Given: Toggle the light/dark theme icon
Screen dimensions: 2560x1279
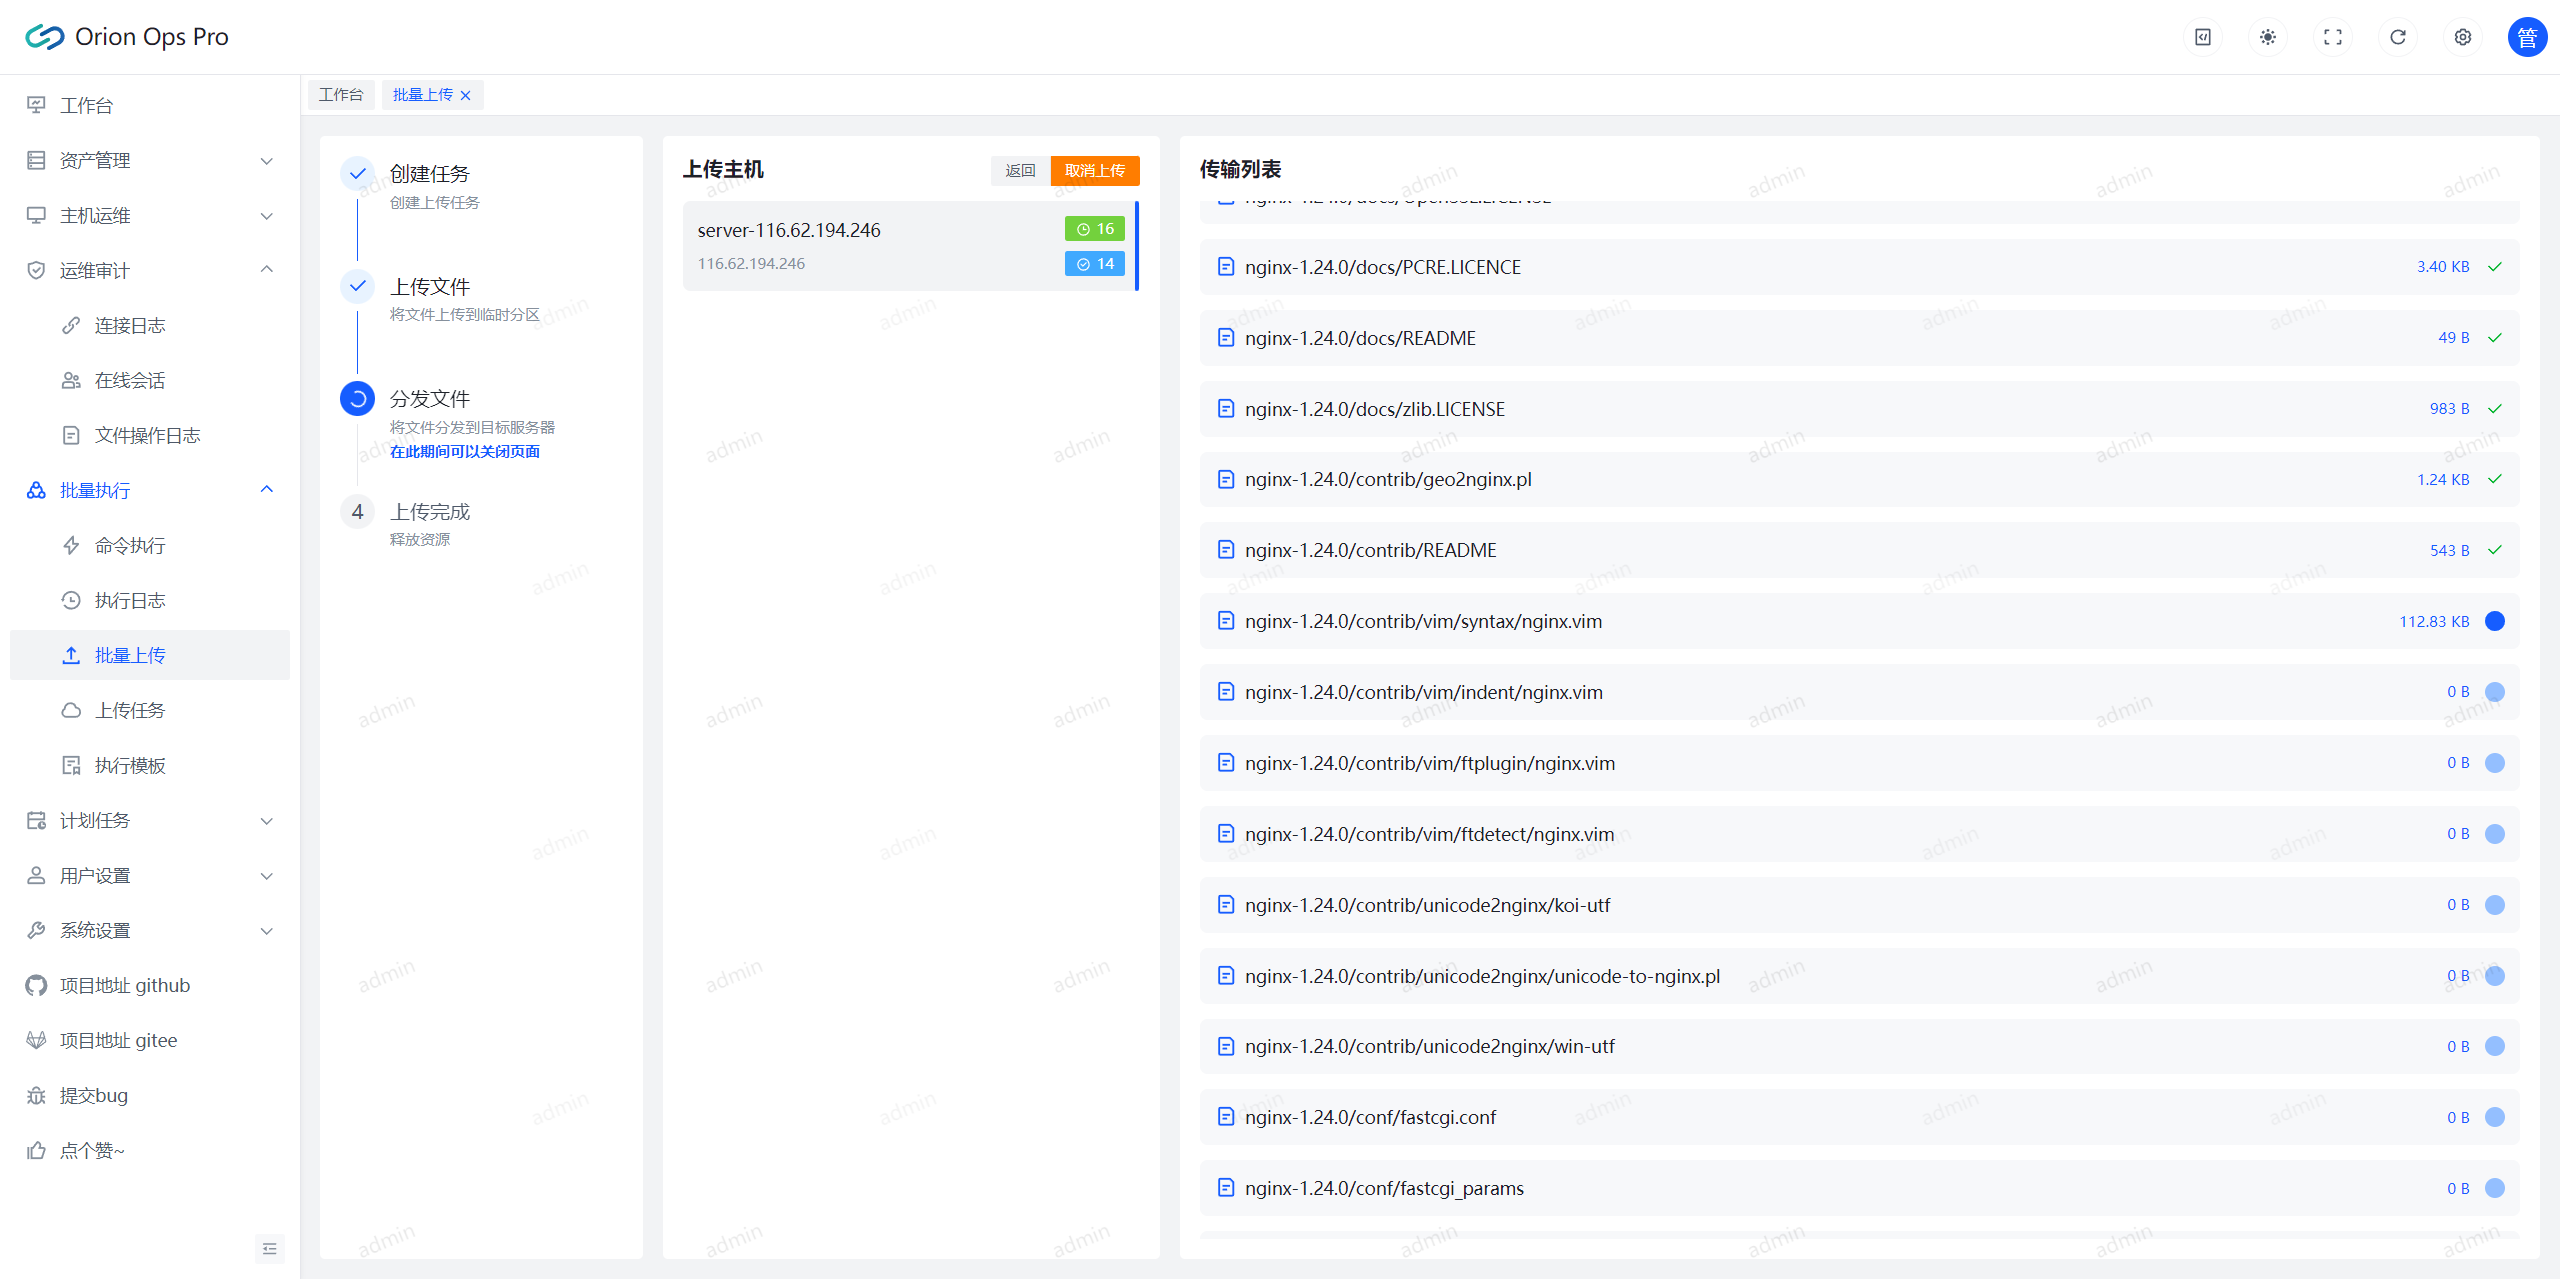Looking at the screenshot, I should [x=2267, y=37].
